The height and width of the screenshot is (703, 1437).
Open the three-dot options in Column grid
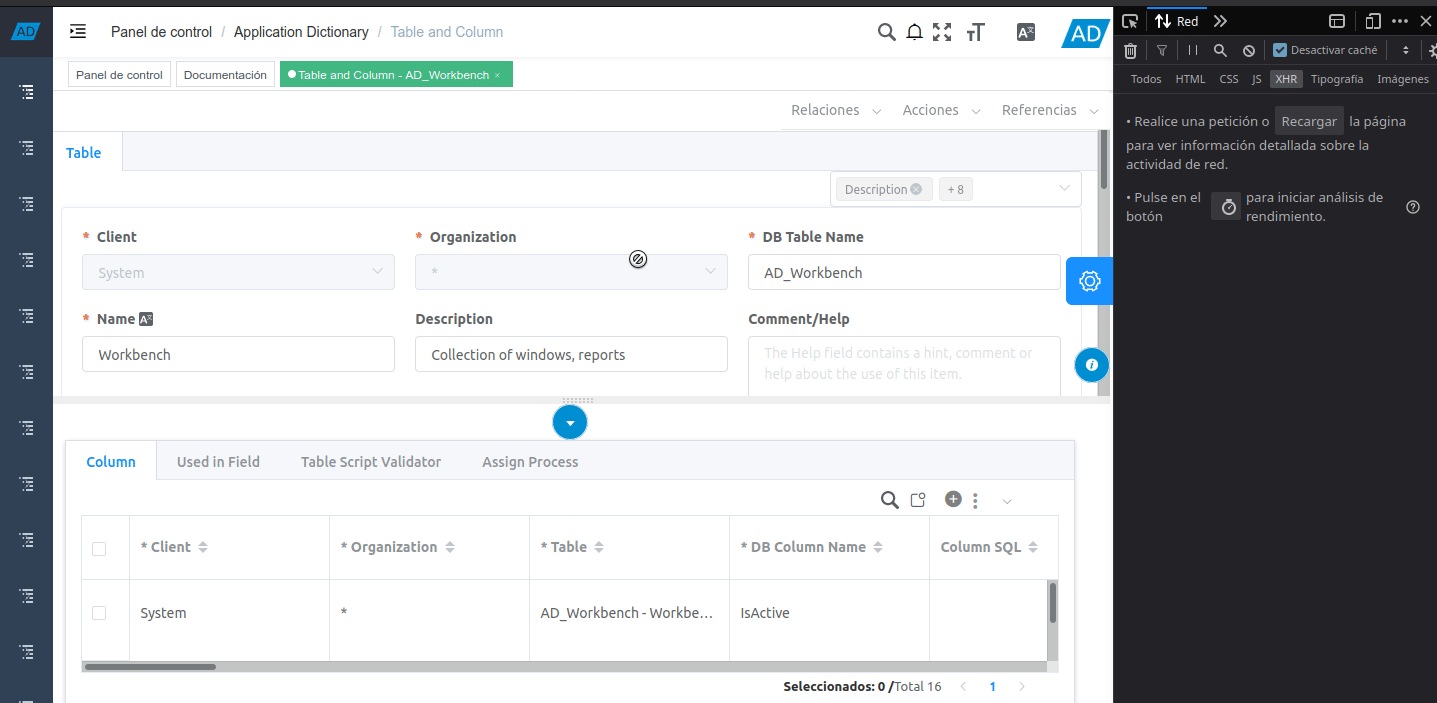click(x=975, y=499)
